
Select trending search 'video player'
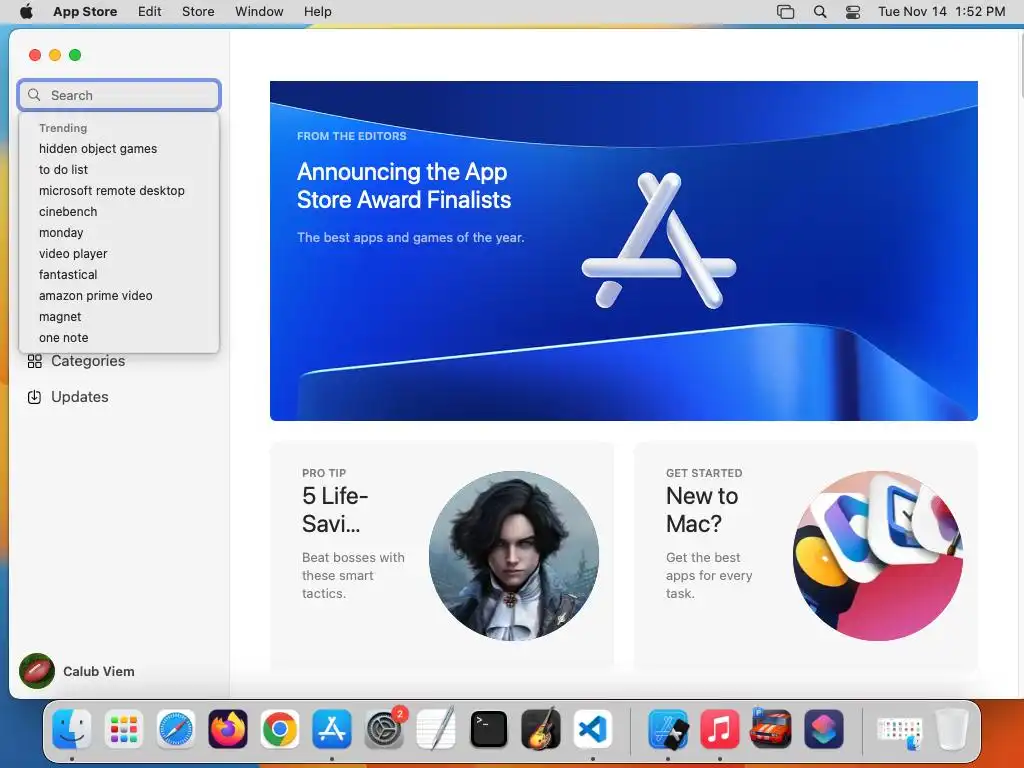tap(119, 253)
